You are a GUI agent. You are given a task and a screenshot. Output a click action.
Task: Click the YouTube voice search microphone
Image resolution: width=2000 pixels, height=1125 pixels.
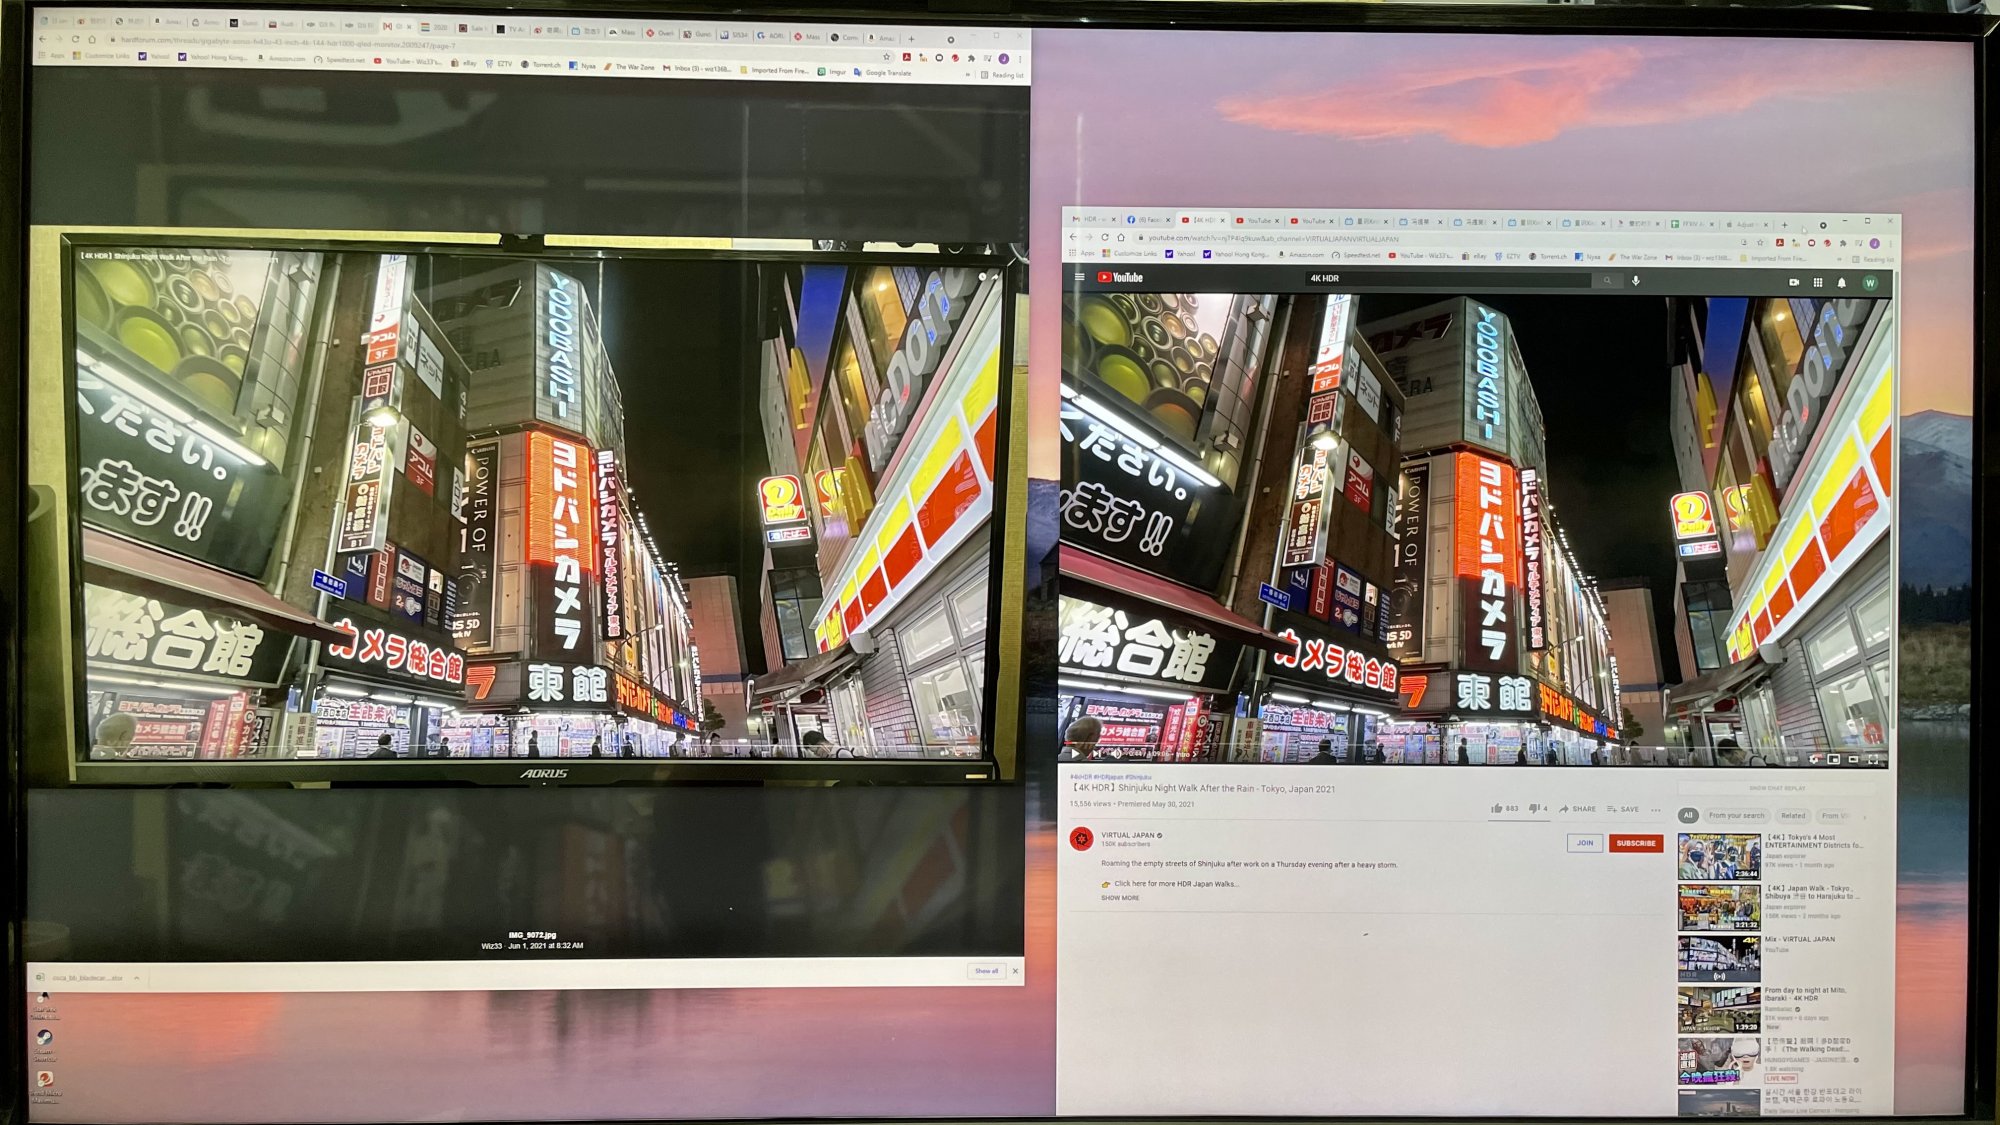click(x=1636, y=281)
